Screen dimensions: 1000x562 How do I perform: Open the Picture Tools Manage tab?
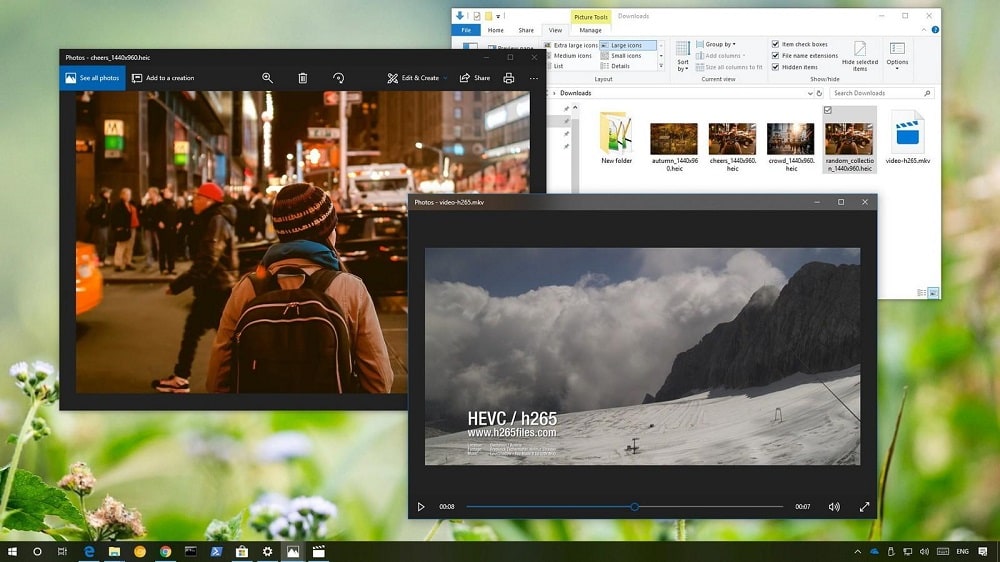[x=590, y=30]
